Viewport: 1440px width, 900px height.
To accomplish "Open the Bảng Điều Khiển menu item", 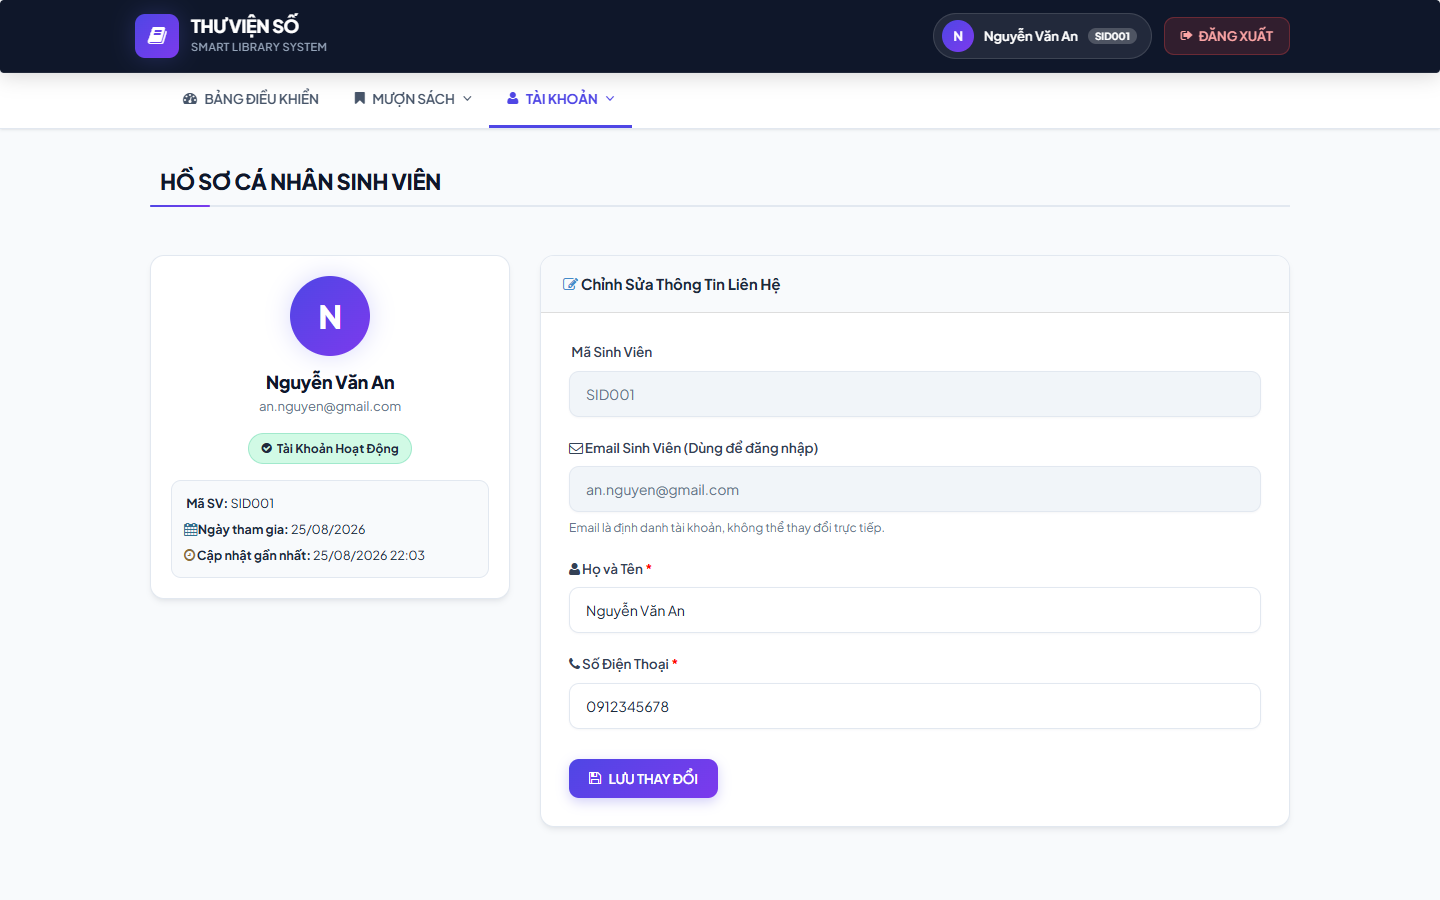I will [251, 99].
